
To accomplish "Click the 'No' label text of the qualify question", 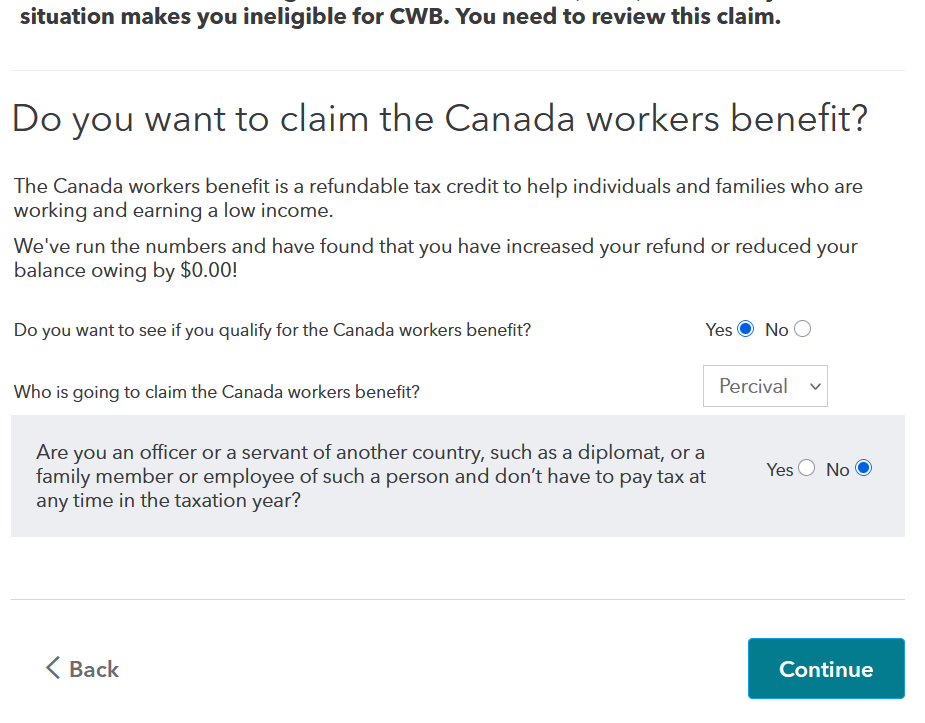I will [x=776, y=330].
